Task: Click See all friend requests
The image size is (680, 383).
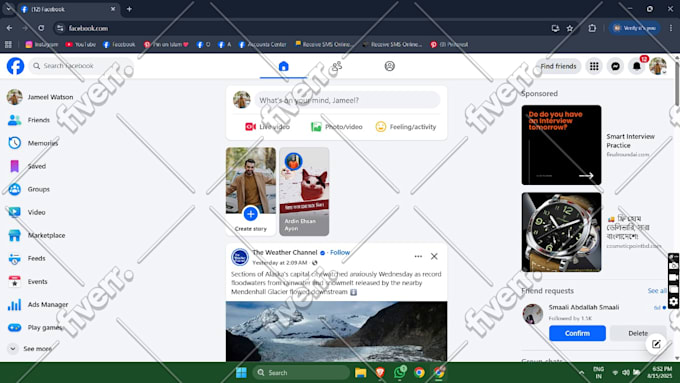Action: pos(657,291)
